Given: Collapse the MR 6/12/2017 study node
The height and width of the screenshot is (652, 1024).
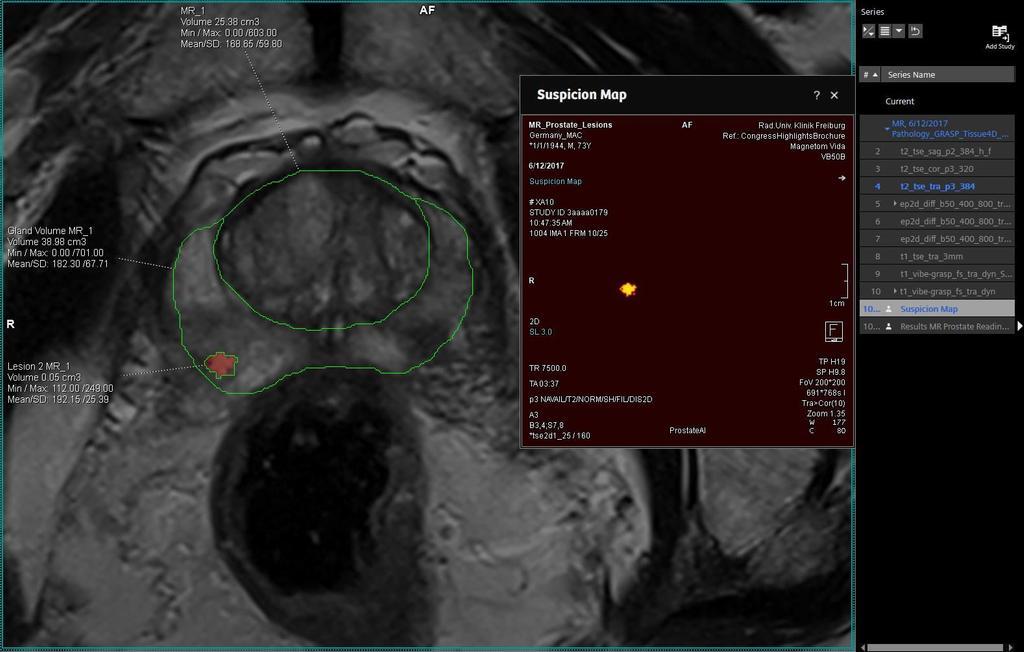Looking at the screenshot, I should coord(886,128).
